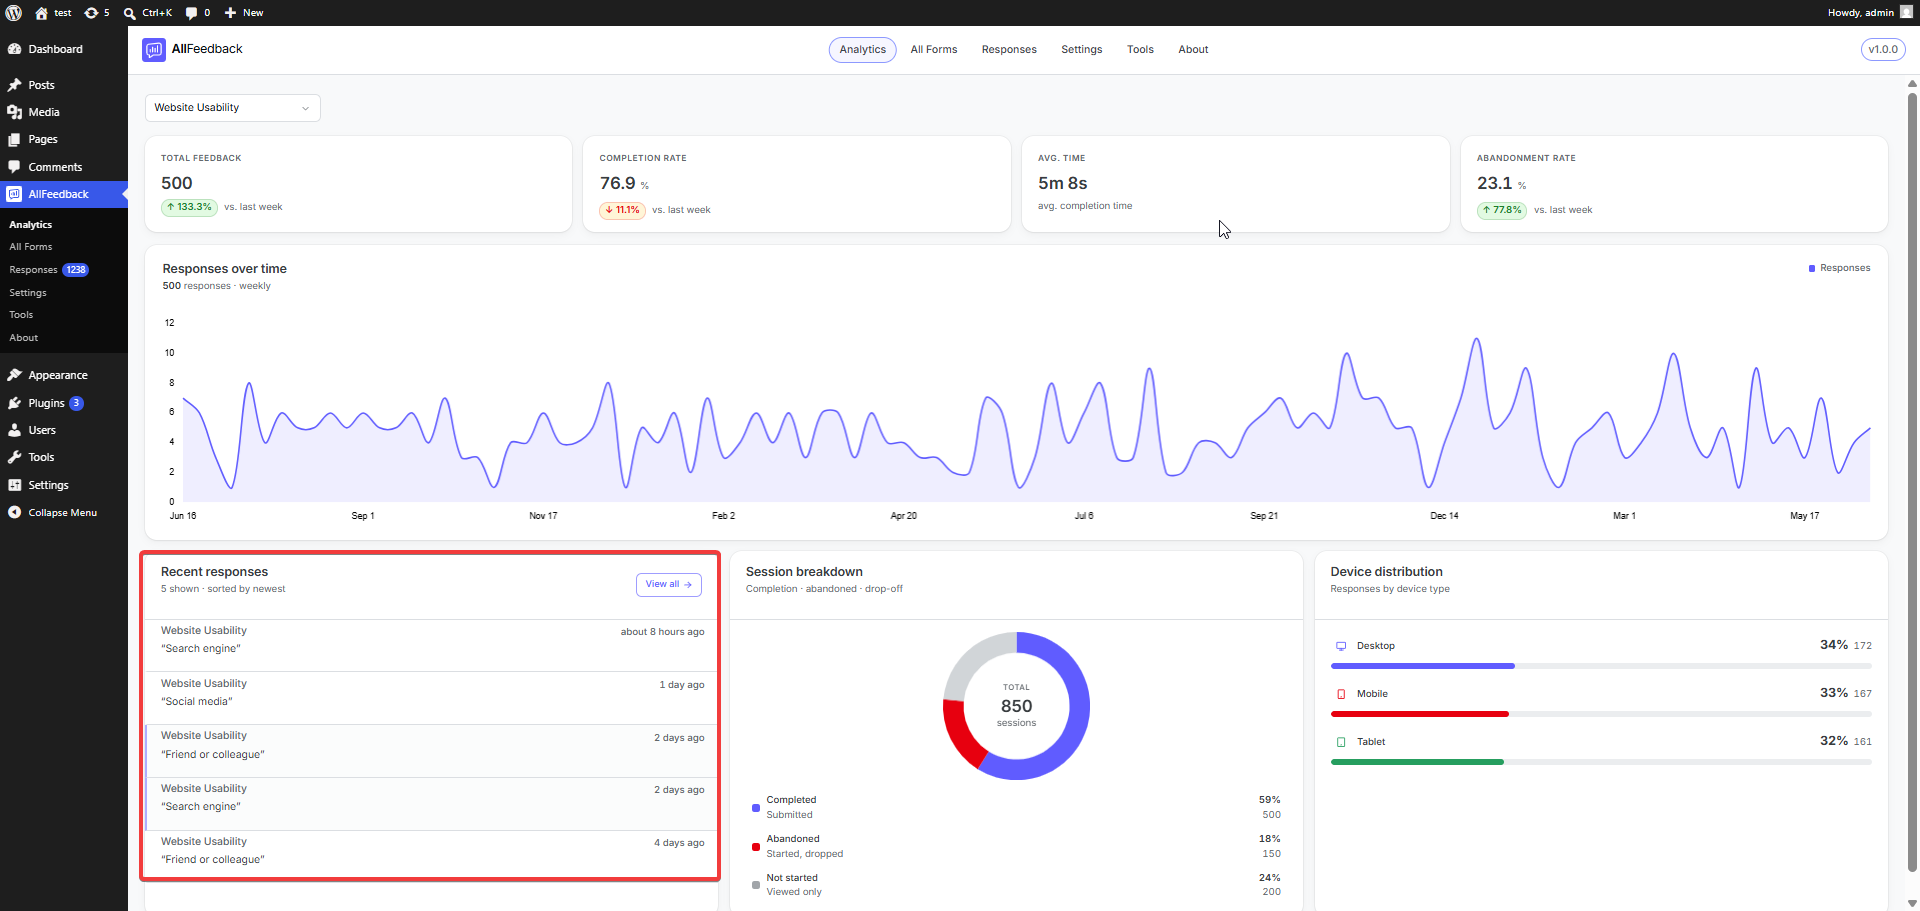Switch to the All Forms tab
Image resolution: width=1920 pixels, height=911 pixels.
934,50
